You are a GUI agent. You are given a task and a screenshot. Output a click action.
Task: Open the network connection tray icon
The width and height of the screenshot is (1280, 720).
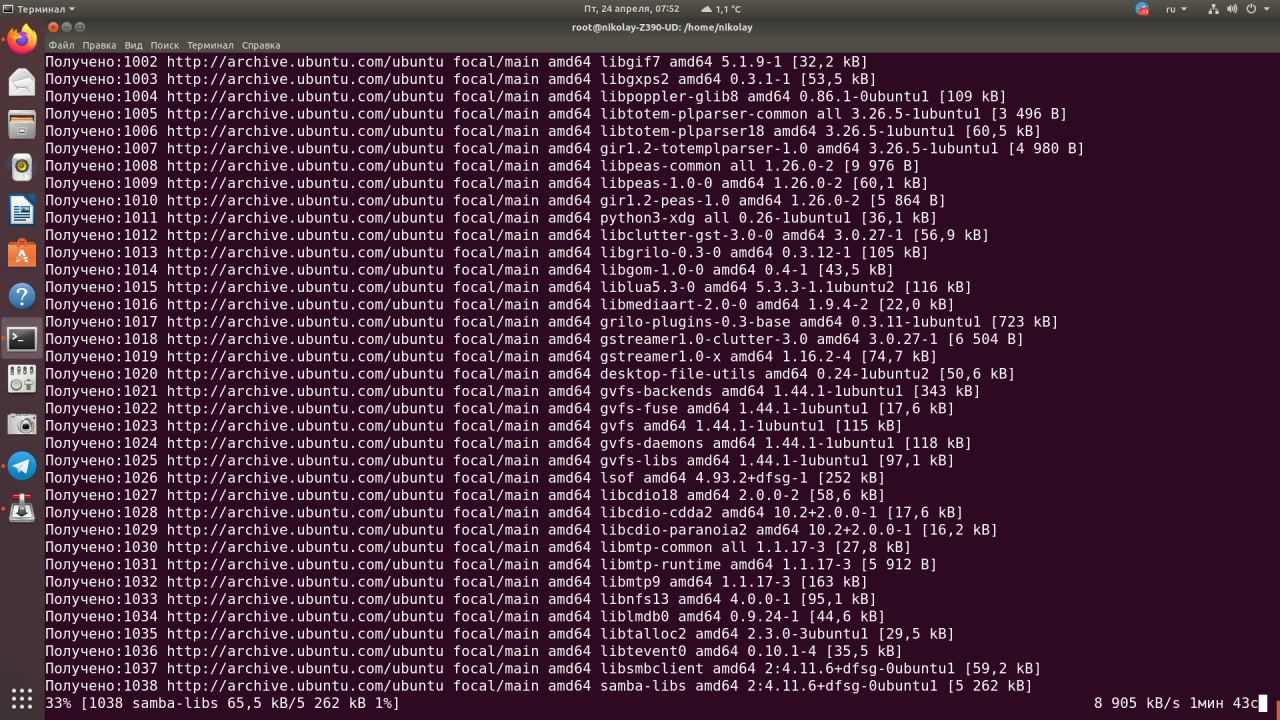click(x=1214, y=9)
